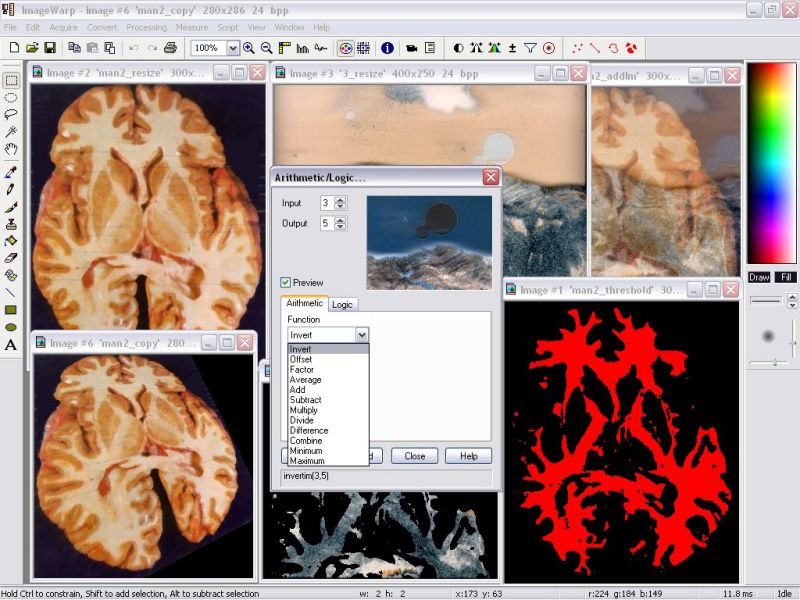
Task: Switch to Fill color mode
Action: [x=786, y=277]
